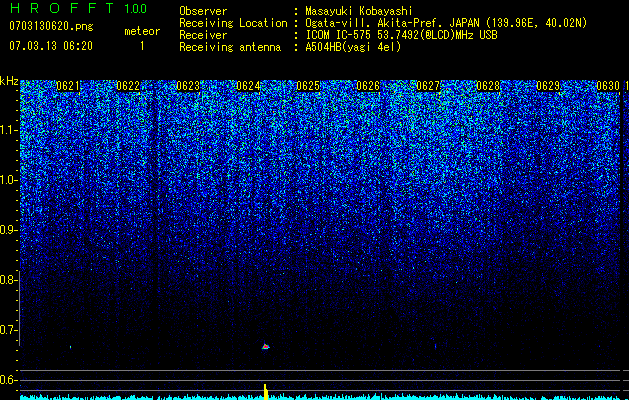
Task: Click the red meteor echo blip
Action: click(266, 346)
